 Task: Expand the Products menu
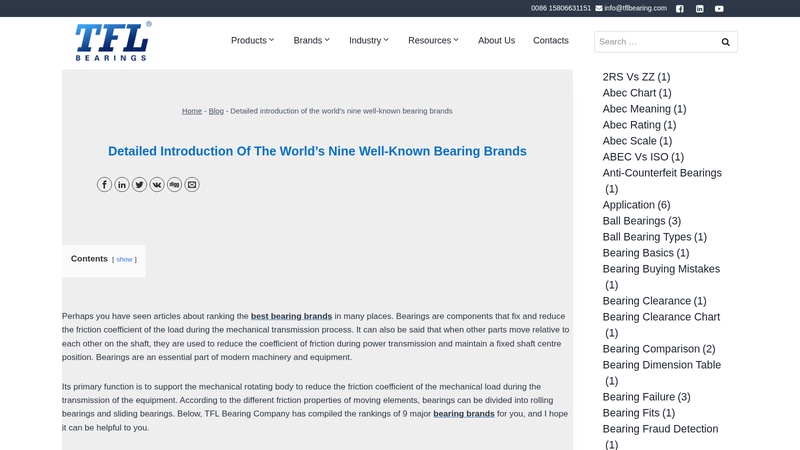pyautogui.click(x=253, y=40)
